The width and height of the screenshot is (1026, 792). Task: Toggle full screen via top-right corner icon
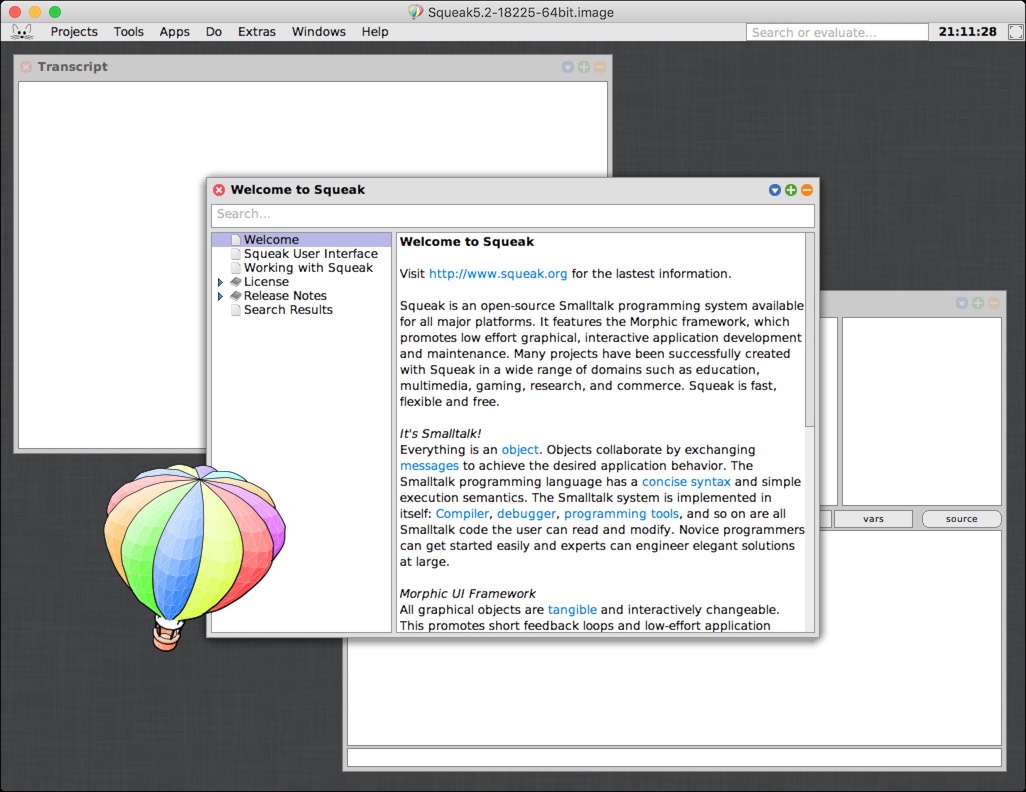click(1015, 32)
